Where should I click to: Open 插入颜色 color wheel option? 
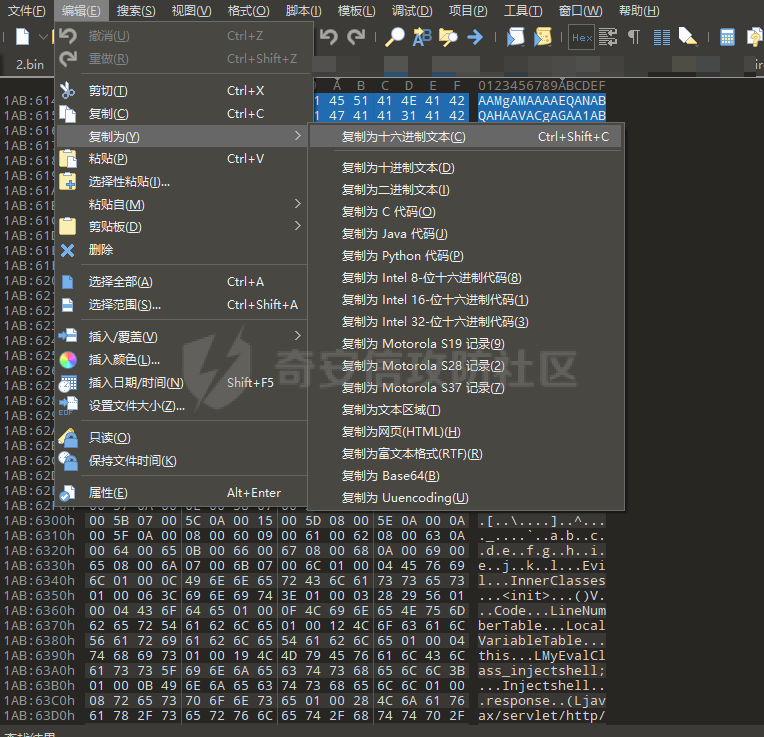point(124,360)
